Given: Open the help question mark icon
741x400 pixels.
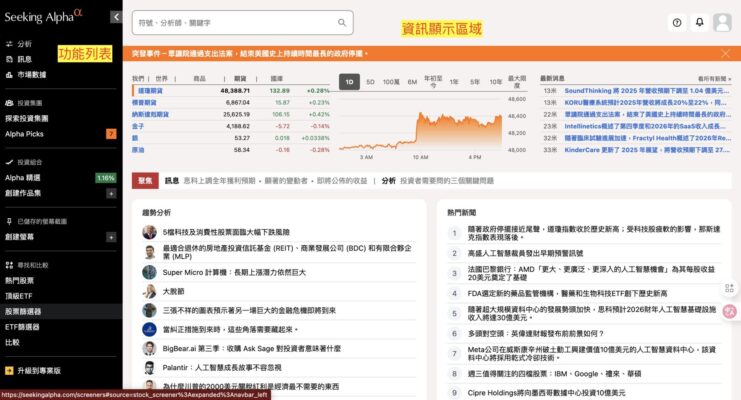Looking at the screenshot, I should click(677, 22).
